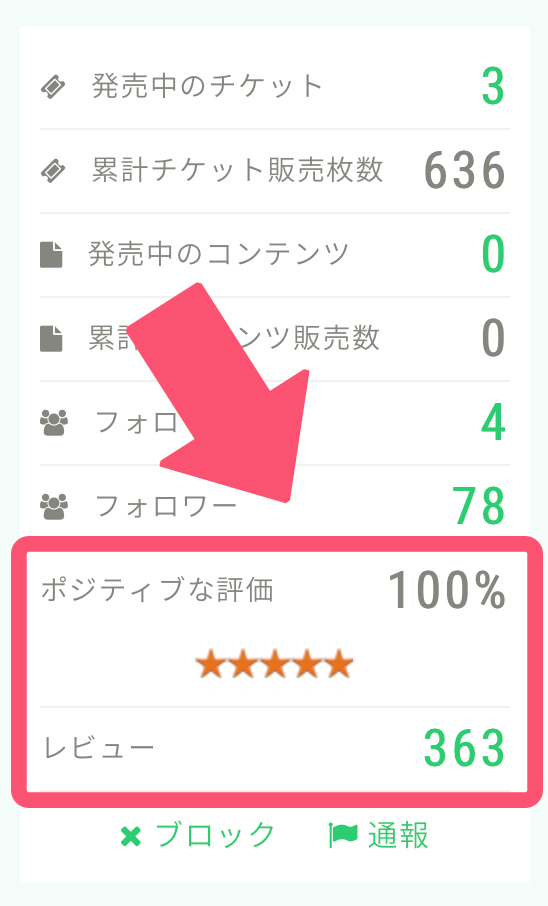Open the 発売中のチケット count of 3
This screenshot has width=548, height=906.
(493, 87)
